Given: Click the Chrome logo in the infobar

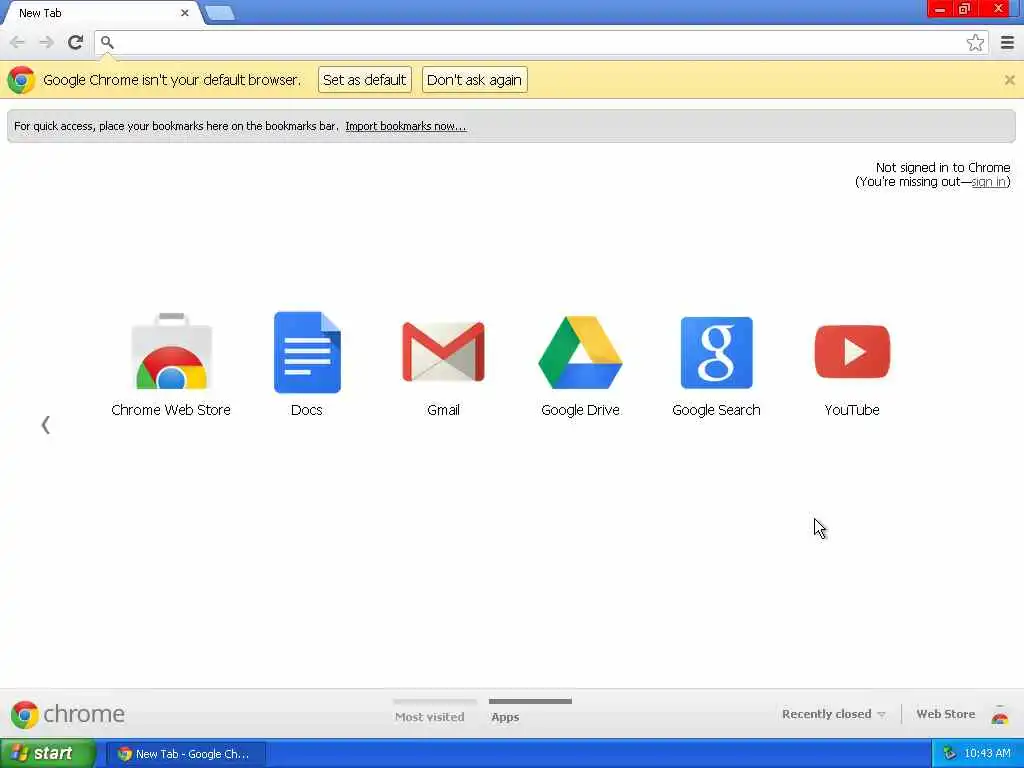Looking at the screenshot, I should click(21, 80).
